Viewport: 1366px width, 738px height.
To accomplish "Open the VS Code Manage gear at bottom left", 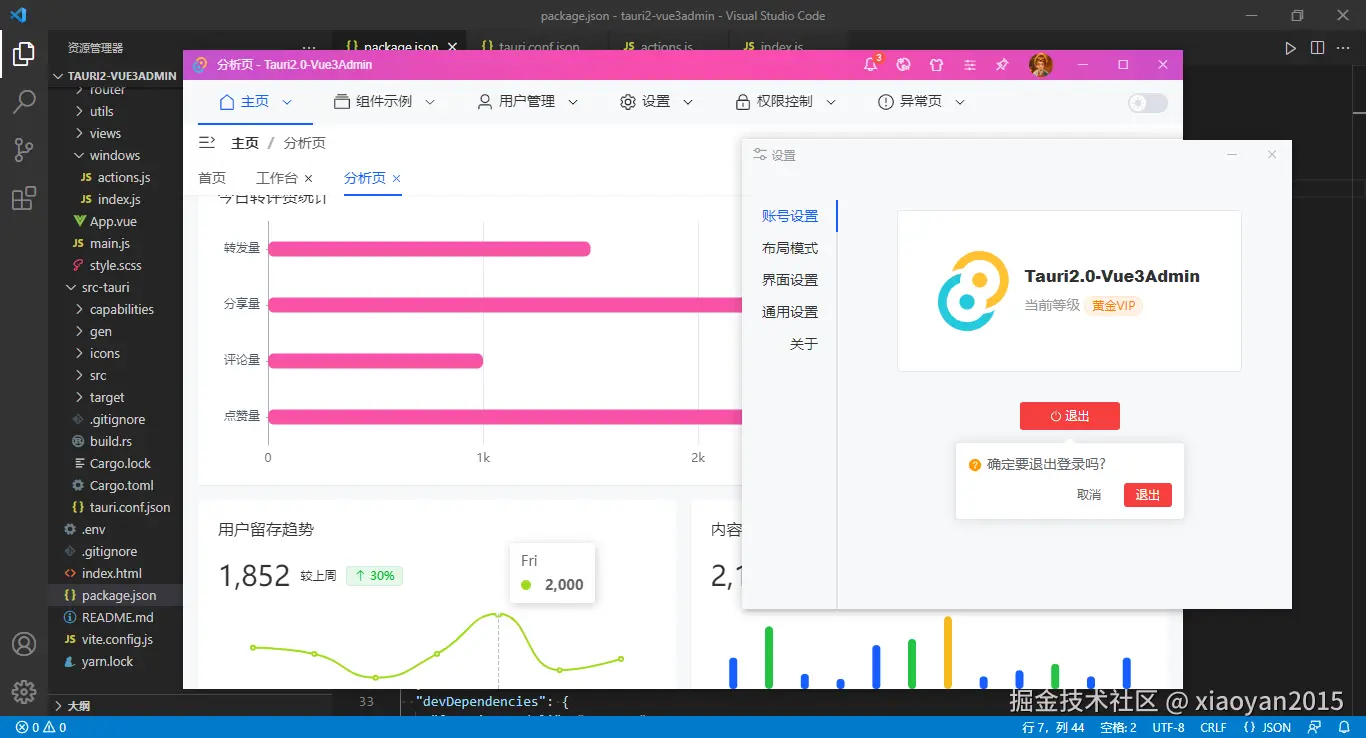I will [x=23, y=691].
